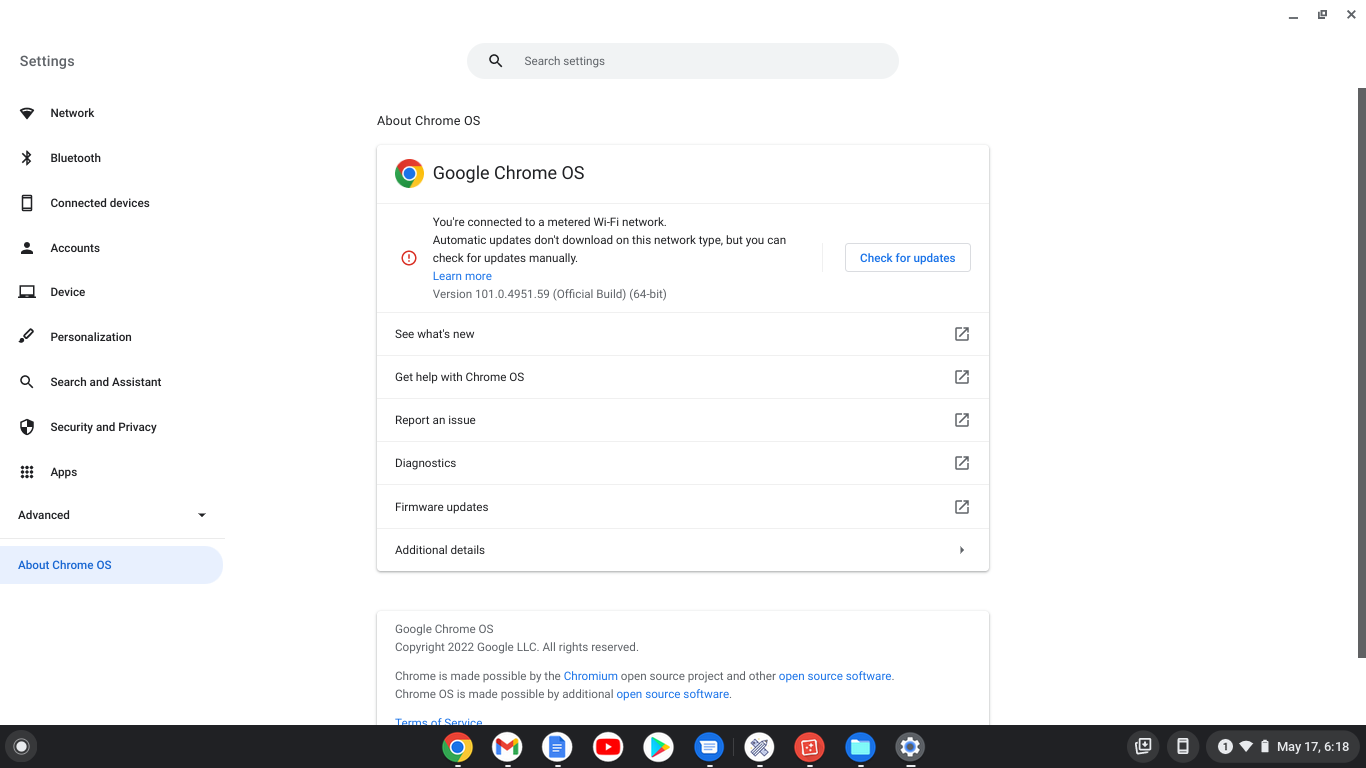Click the Google Chrome OS logo
This screenshot has height=768, width=1366.
coord(409,173)
